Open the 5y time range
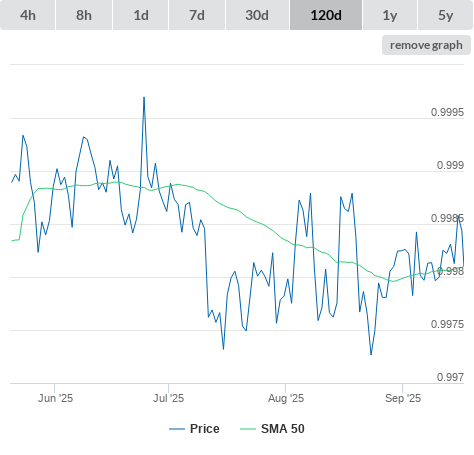The height and width of the screenshot is (455, 474). click(446, 15)
